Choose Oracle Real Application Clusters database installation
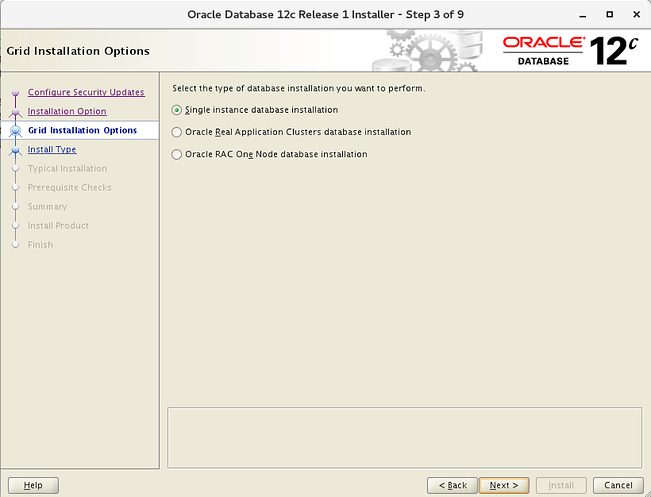This screenshot has width=651, height=497. (x=177, y=132)
